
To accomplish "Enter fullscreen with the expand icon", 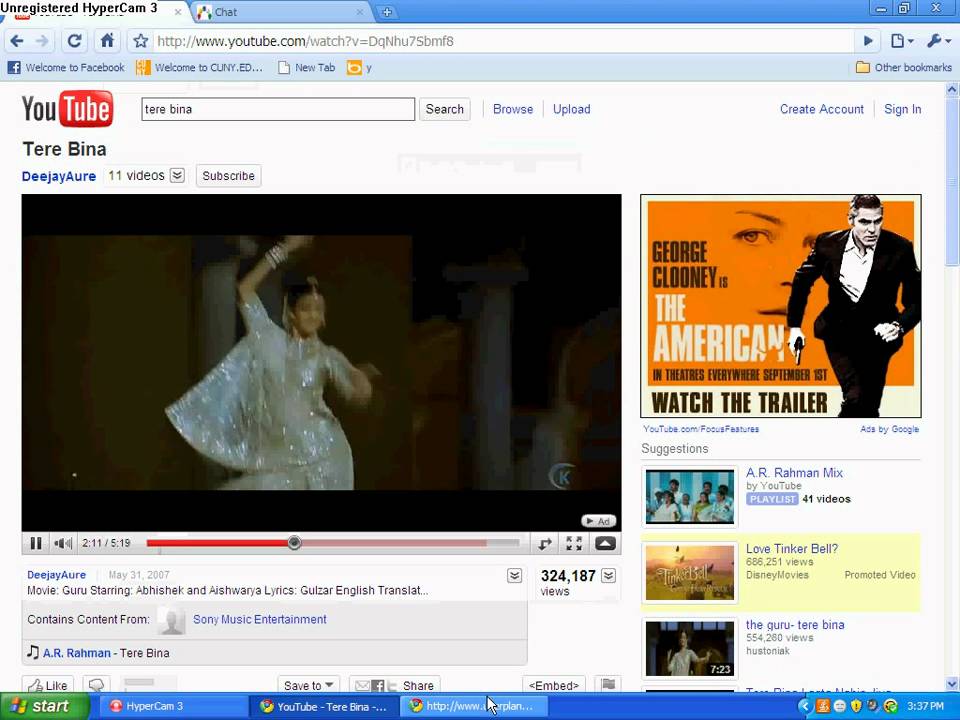I will (x=574, y=544).
